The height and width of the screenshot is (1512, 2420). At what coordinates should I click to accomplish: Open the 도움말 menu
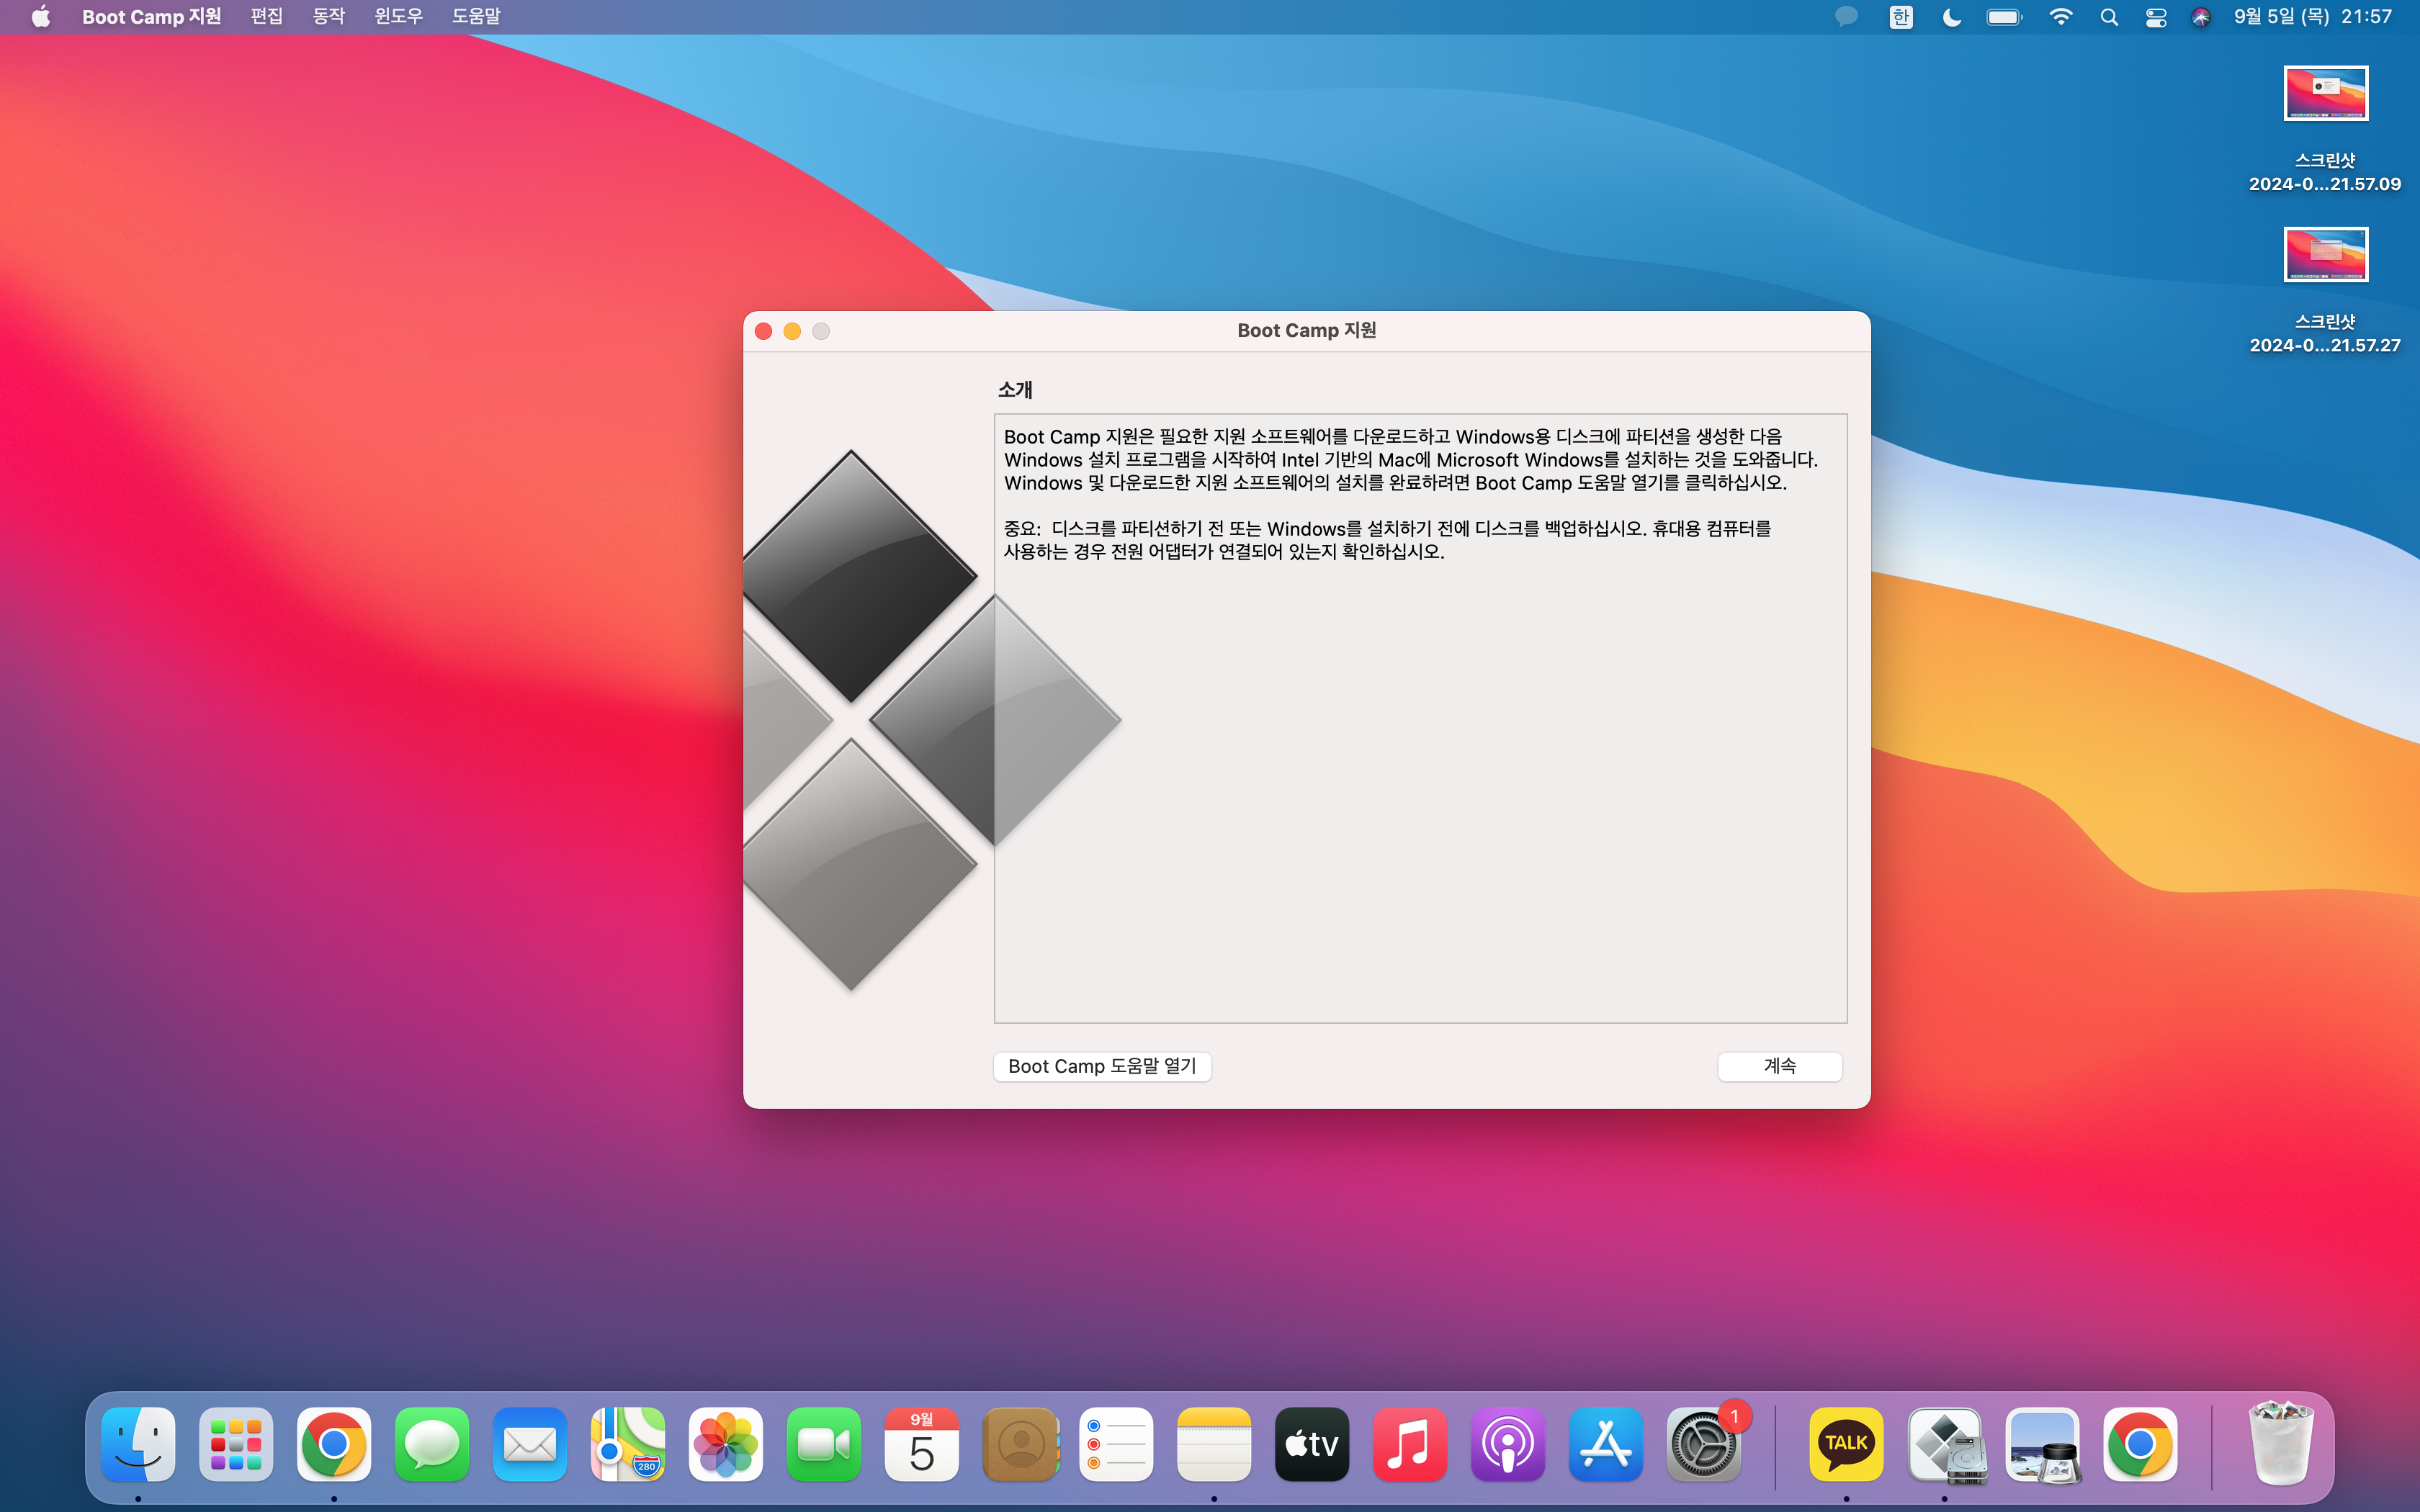pos(476,17)
